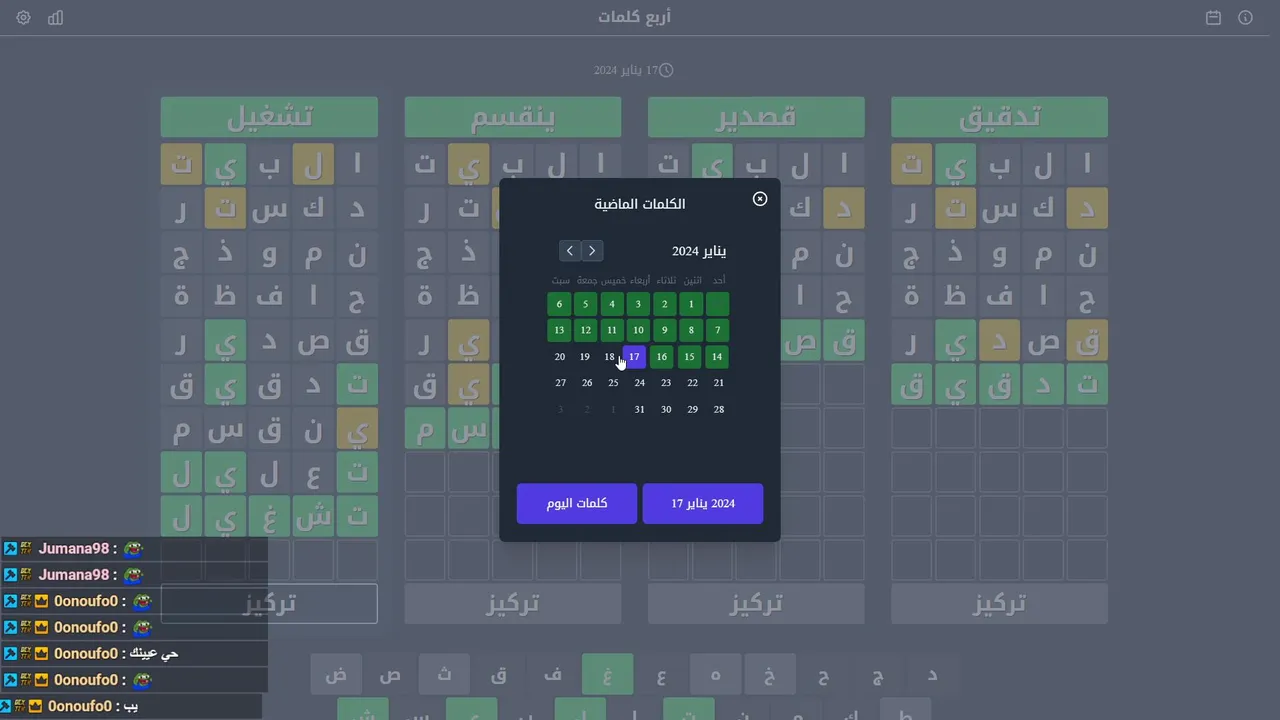
Task: Click the clock icon beside the date
Action: point(666,70)
